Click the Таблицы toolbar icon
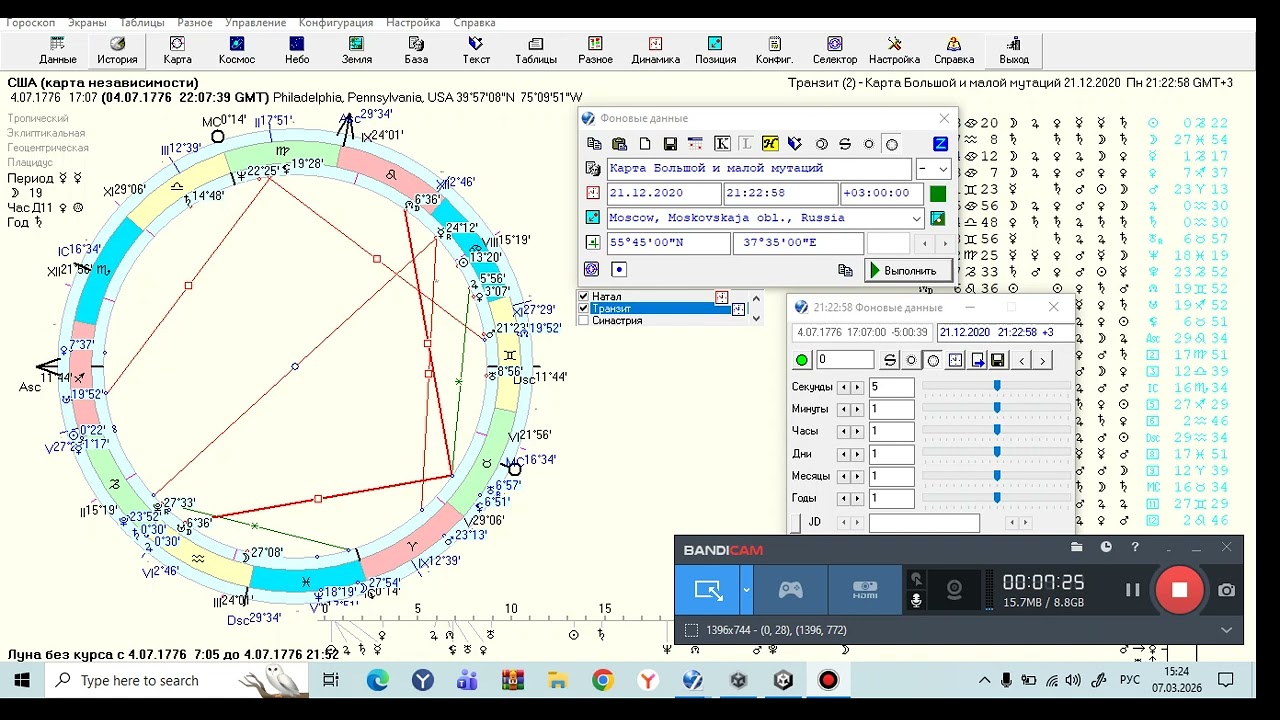Viewport: 1280px width, 720px height. coord(536,50)
